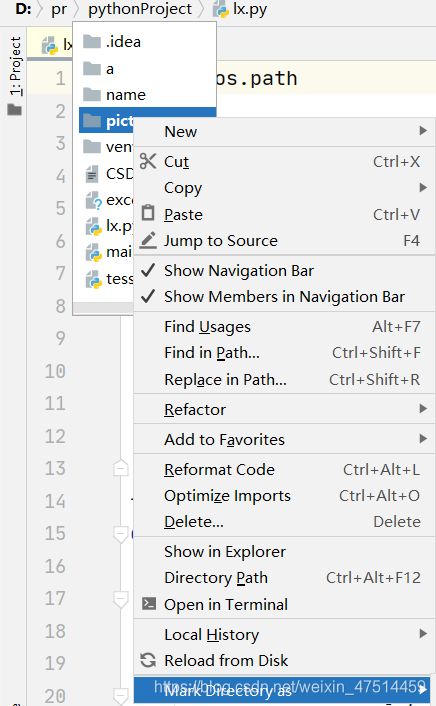The height and width of the screenshot is (706, 436).
Task: Expand the New submenu arrow
Action: tap(422, 131)
